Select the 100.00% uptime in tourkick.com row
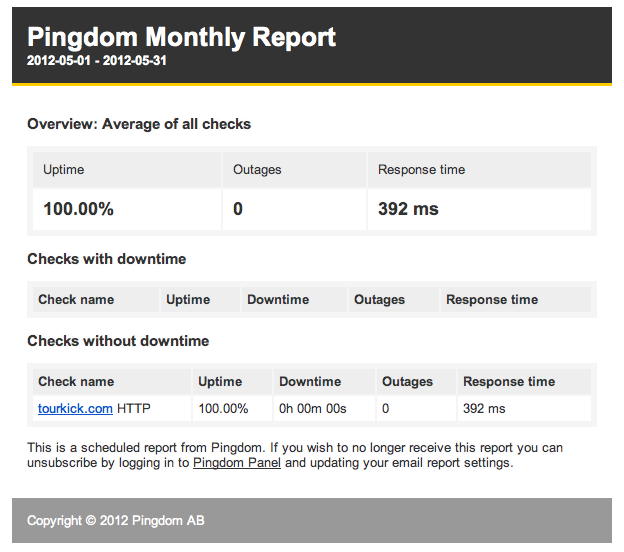 223,408
